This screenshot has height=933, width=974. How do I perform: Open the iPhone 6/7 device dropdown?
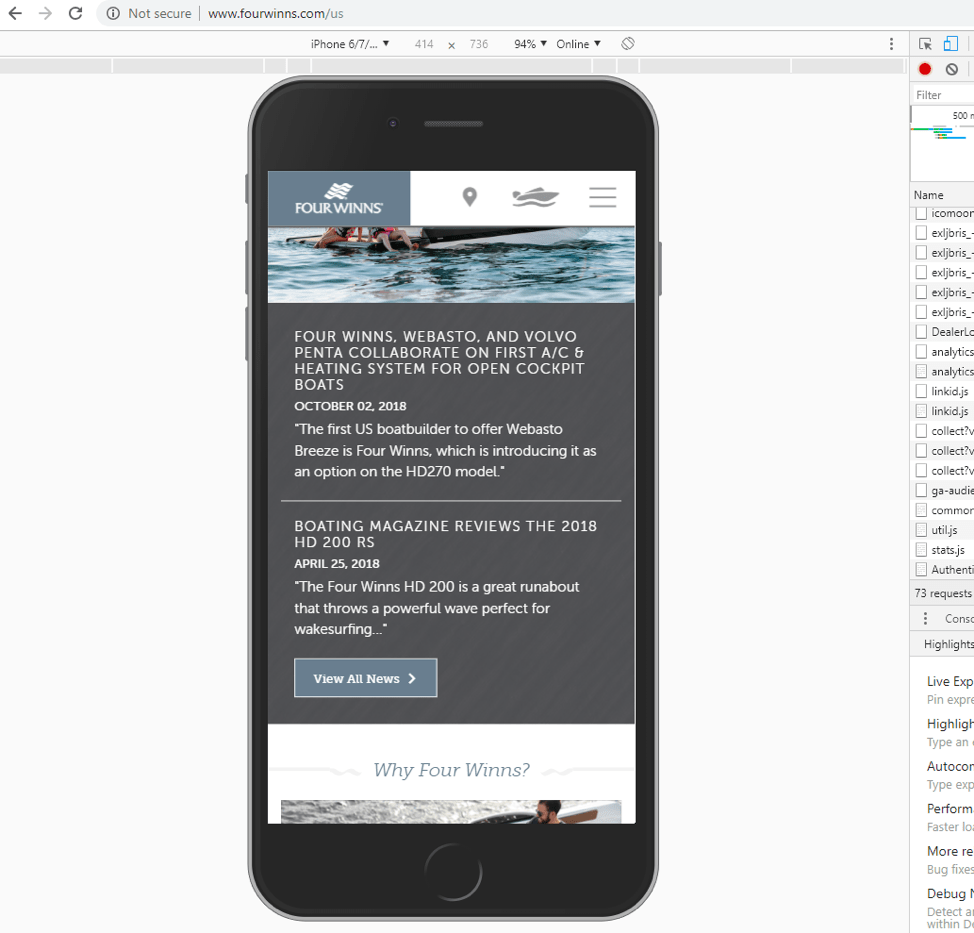[x=350, y=44]
